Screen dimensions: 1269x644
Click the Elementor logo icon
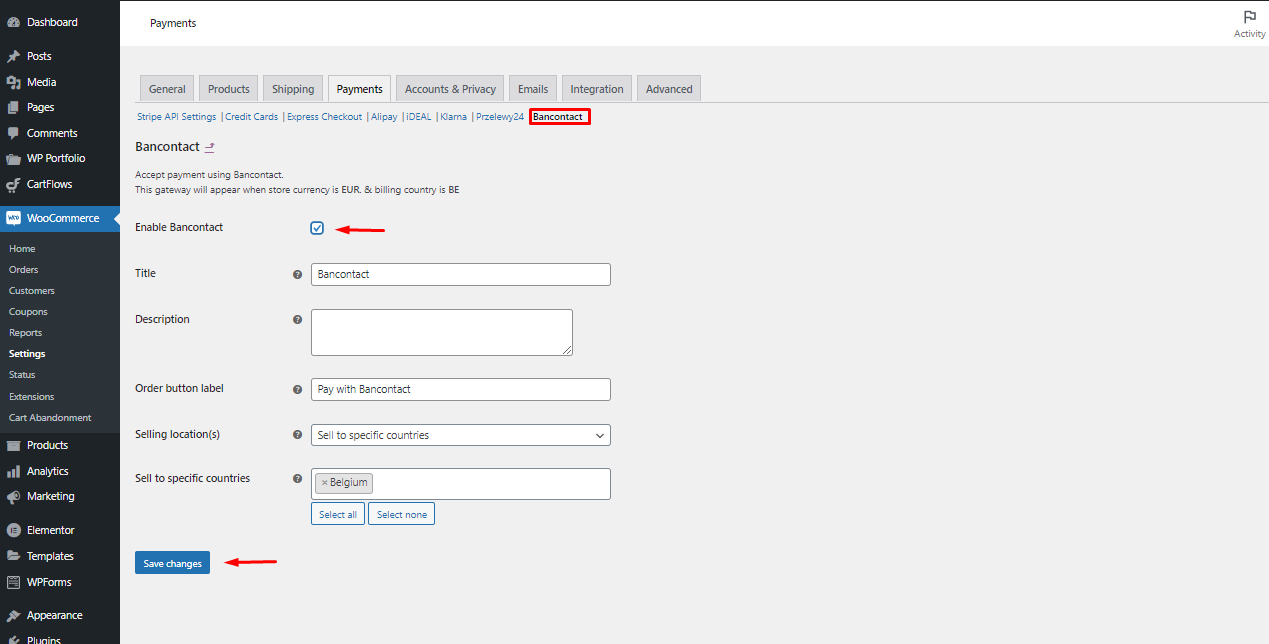tap(14, 530)
